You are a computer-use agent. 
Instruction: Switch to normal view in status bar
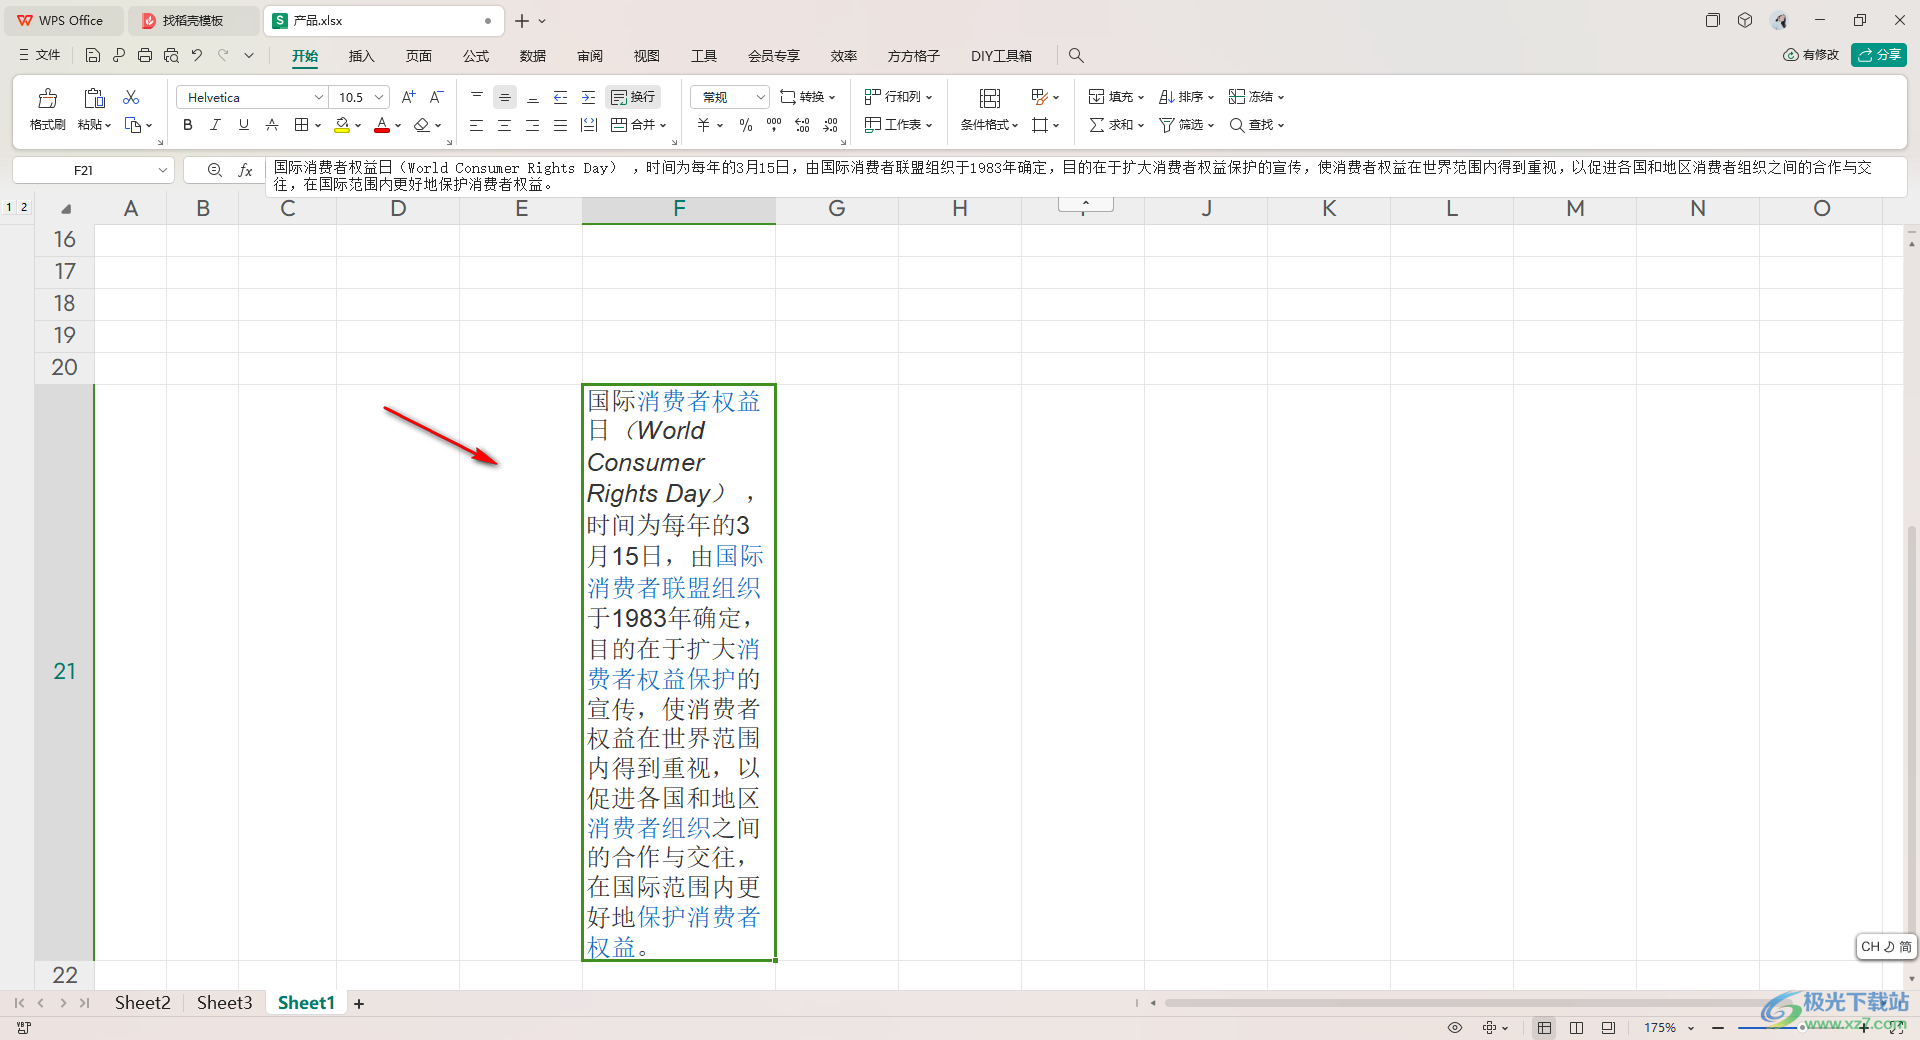coord(1545,1028)
